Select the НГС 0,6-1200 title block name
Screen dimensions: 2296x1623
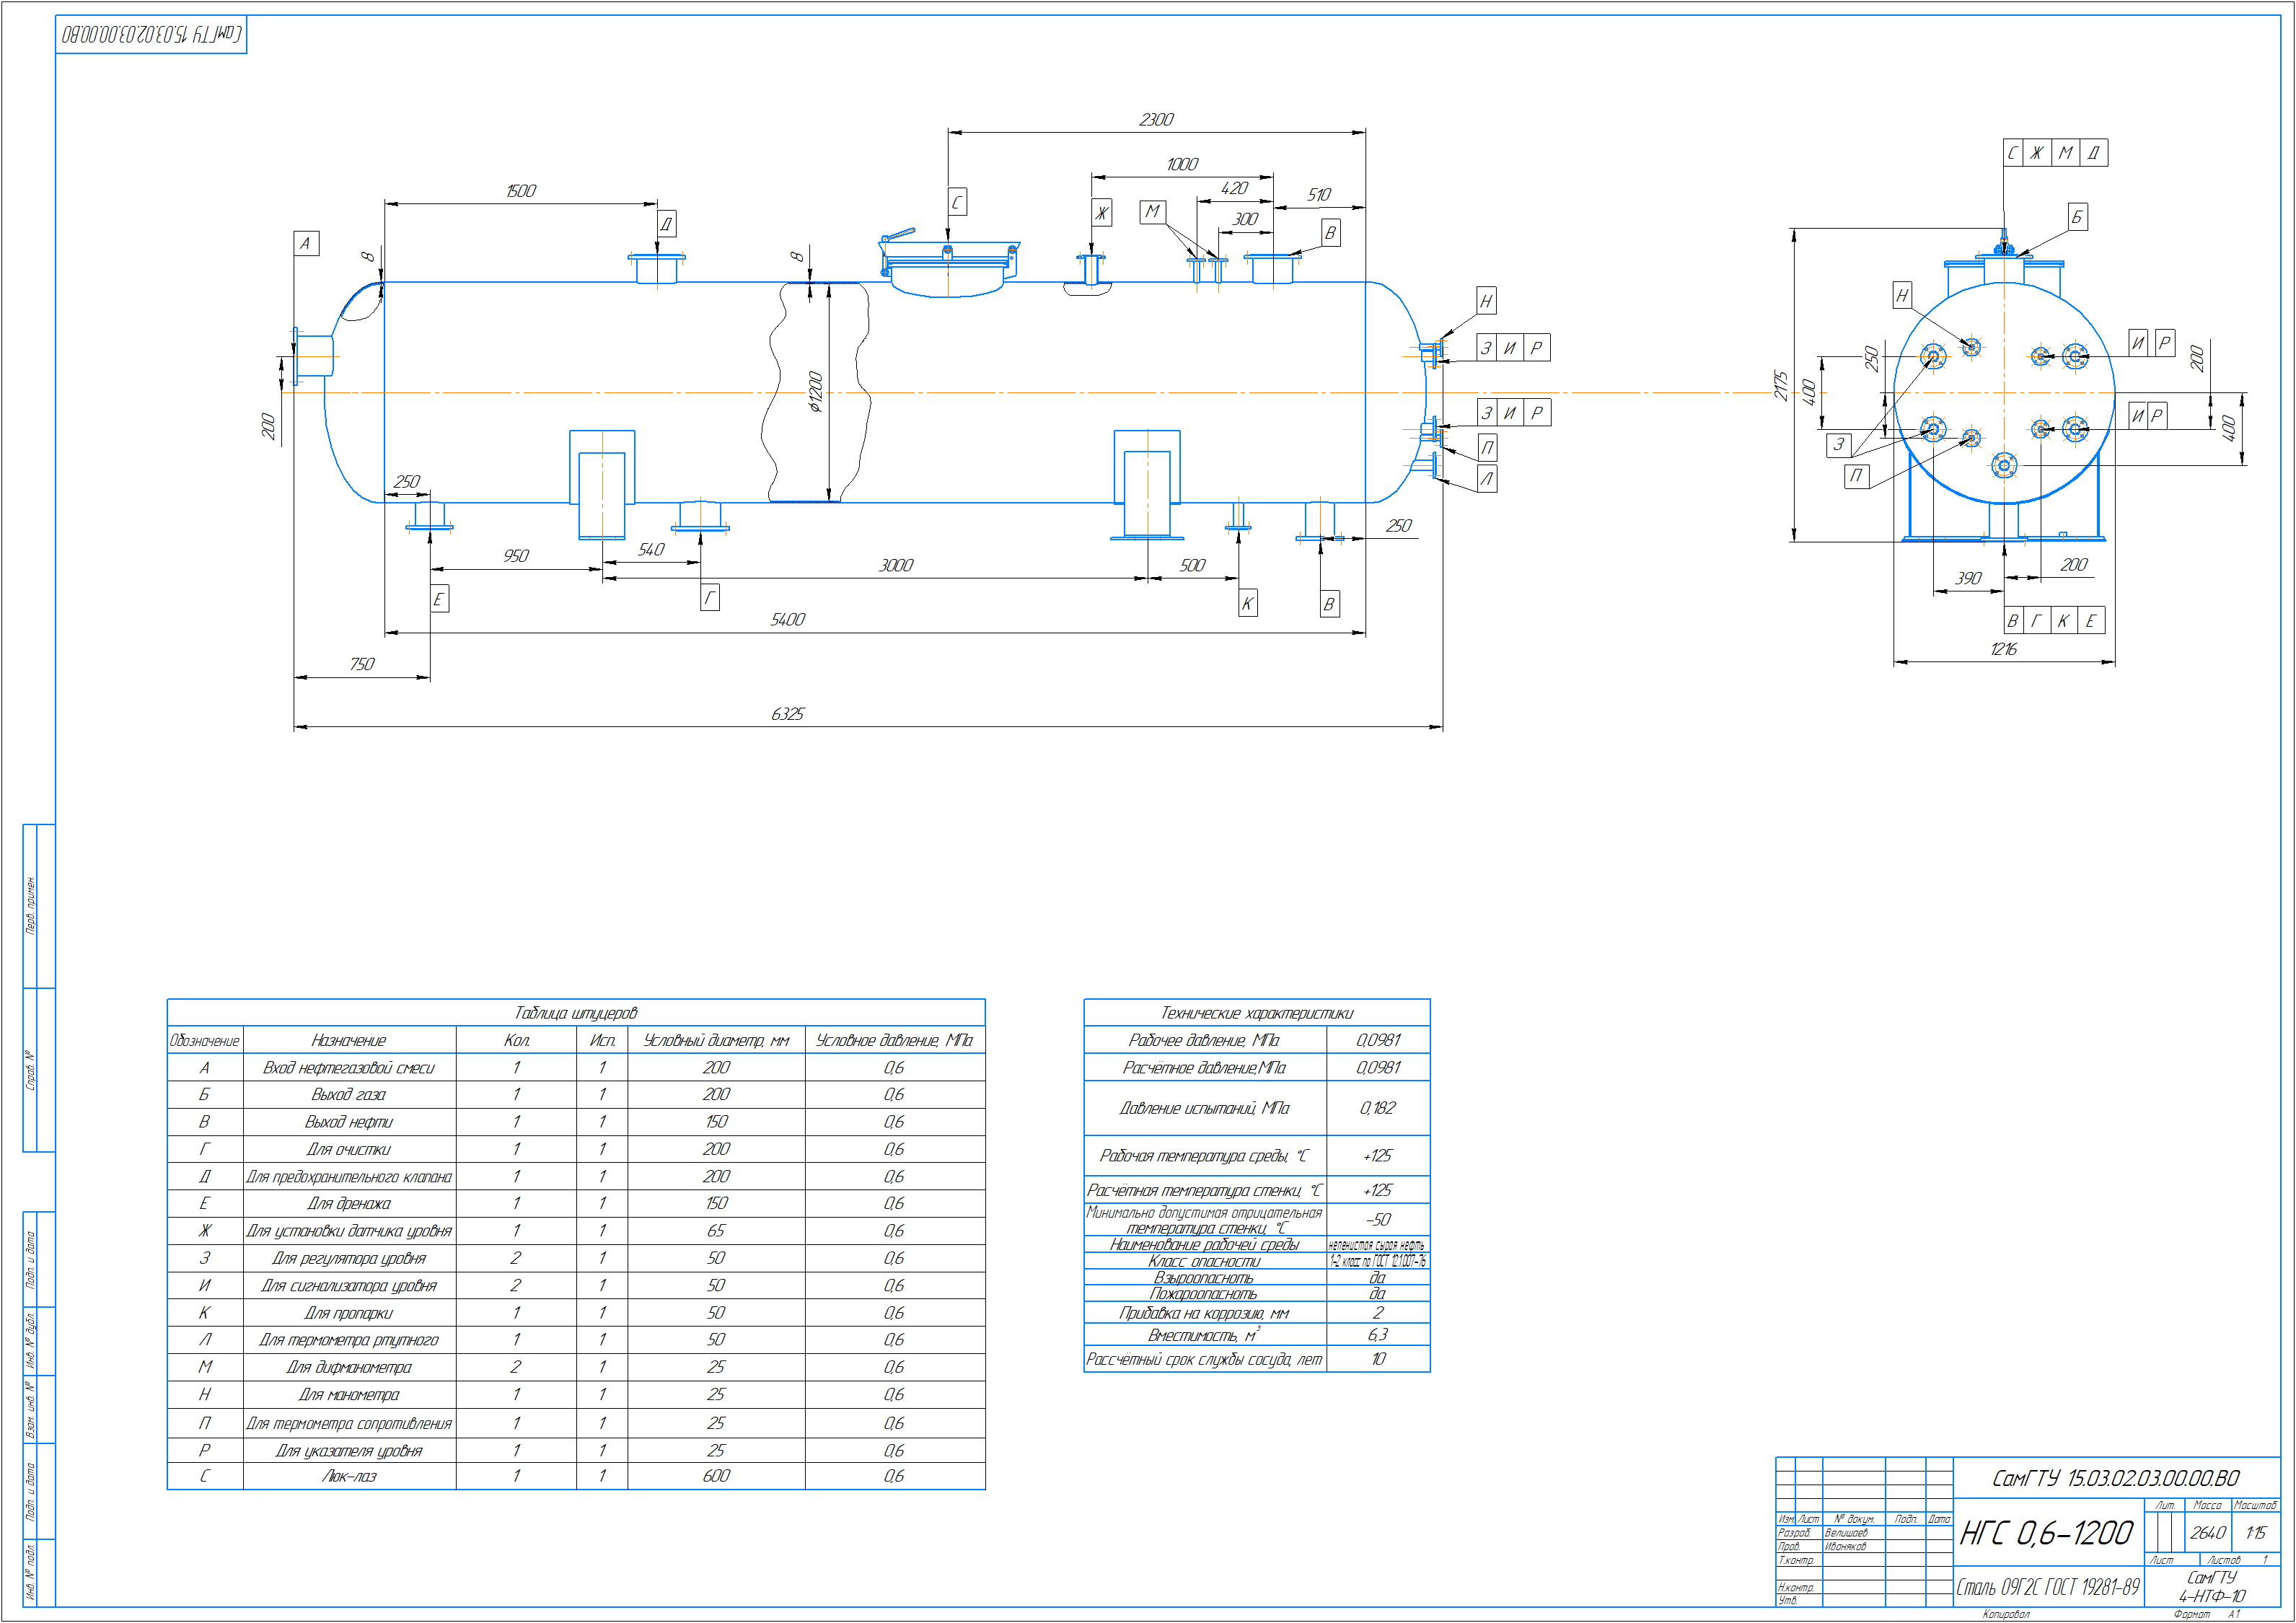tap(2046, 1533)
